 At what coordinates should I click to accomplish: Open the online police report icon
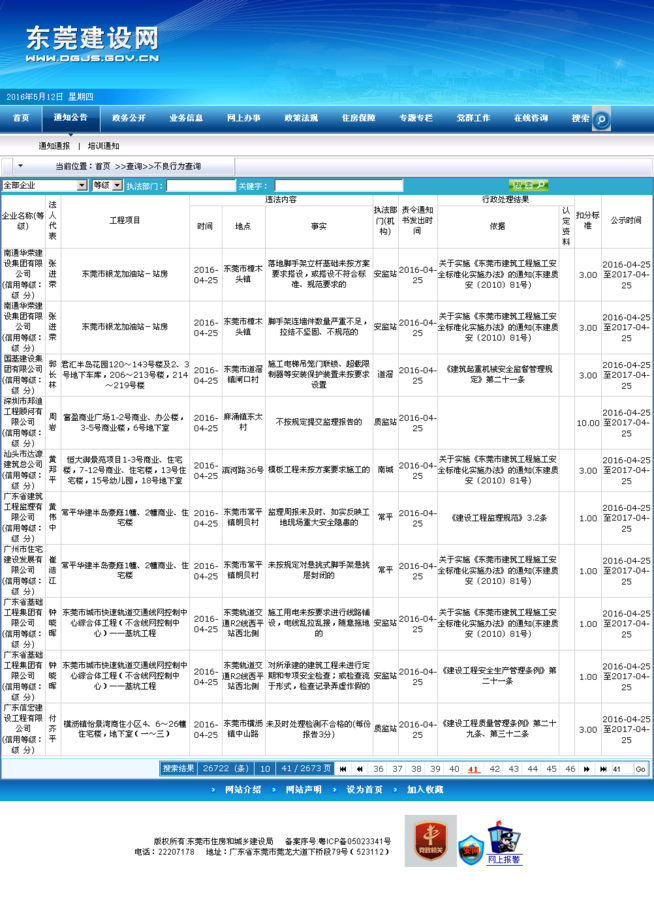point(504,838)
